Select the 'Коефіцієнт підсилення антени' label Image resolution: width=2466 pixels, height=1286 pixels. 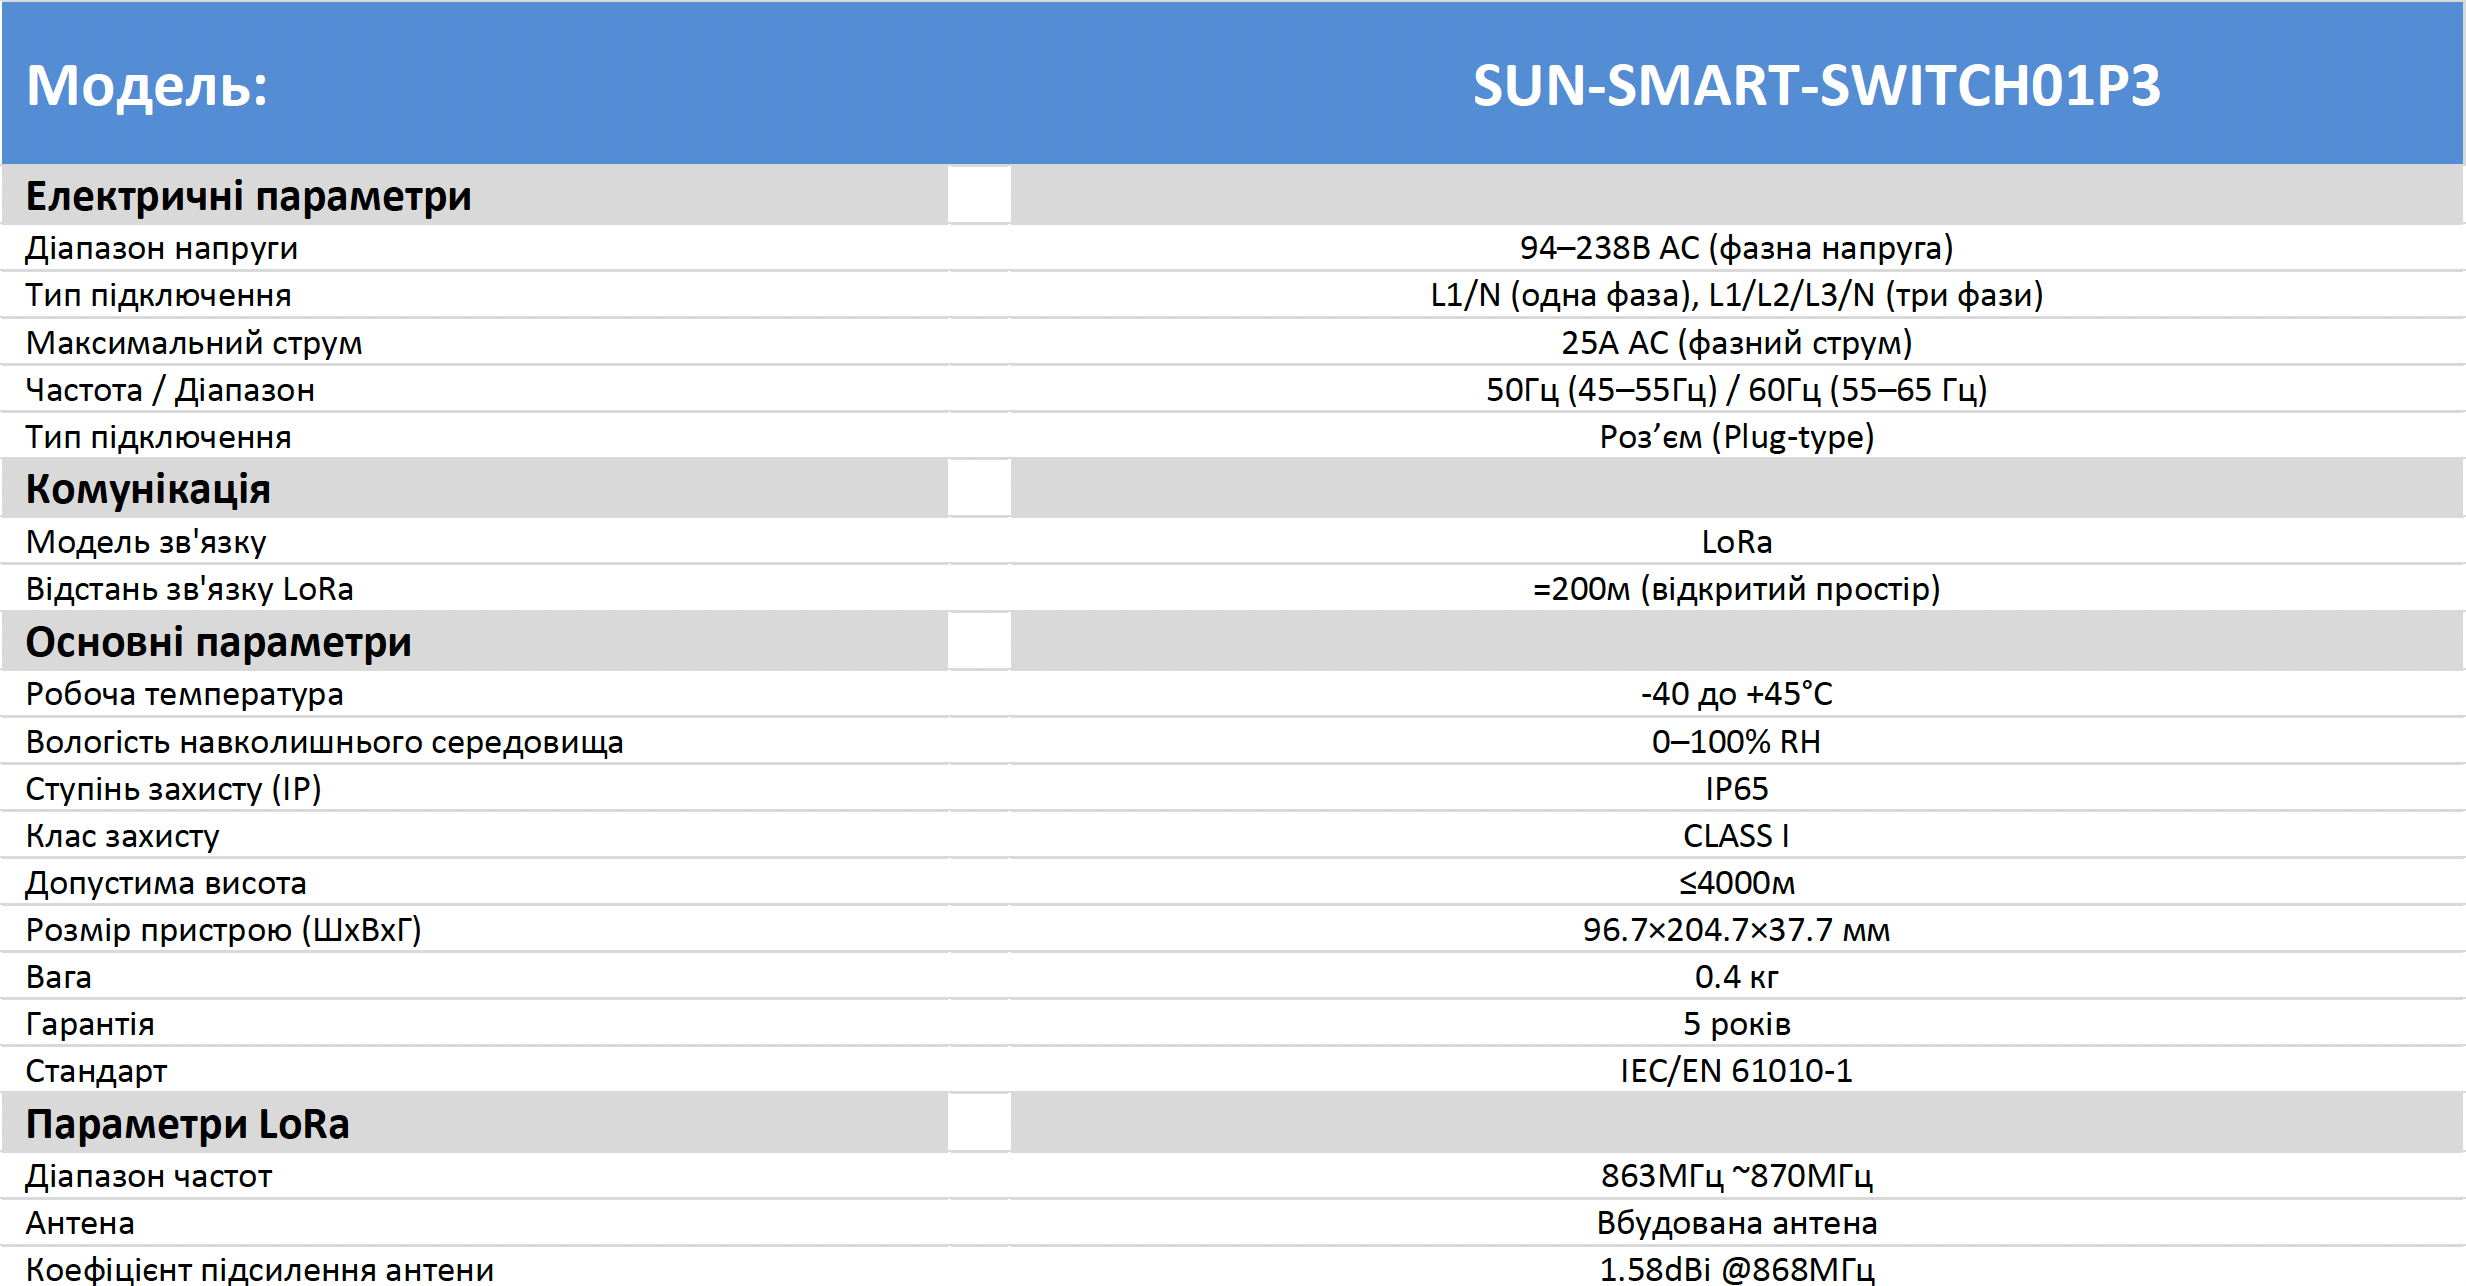click(x=260, y=1270)
